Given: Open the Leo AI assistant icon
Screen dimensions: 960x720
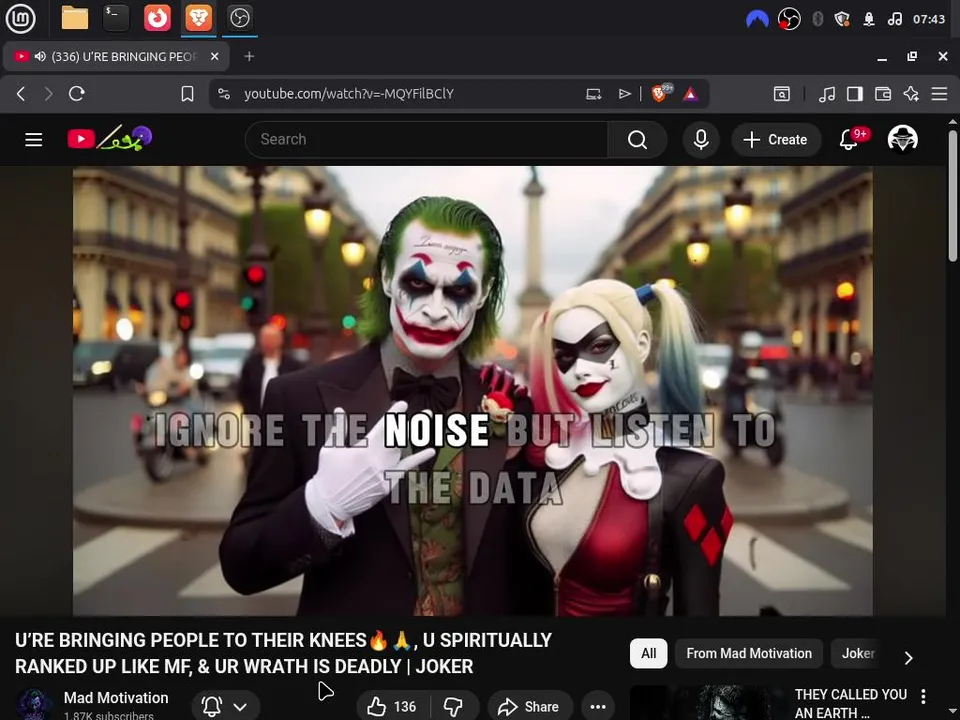Looking at the screenshot, I should point(911,94).
